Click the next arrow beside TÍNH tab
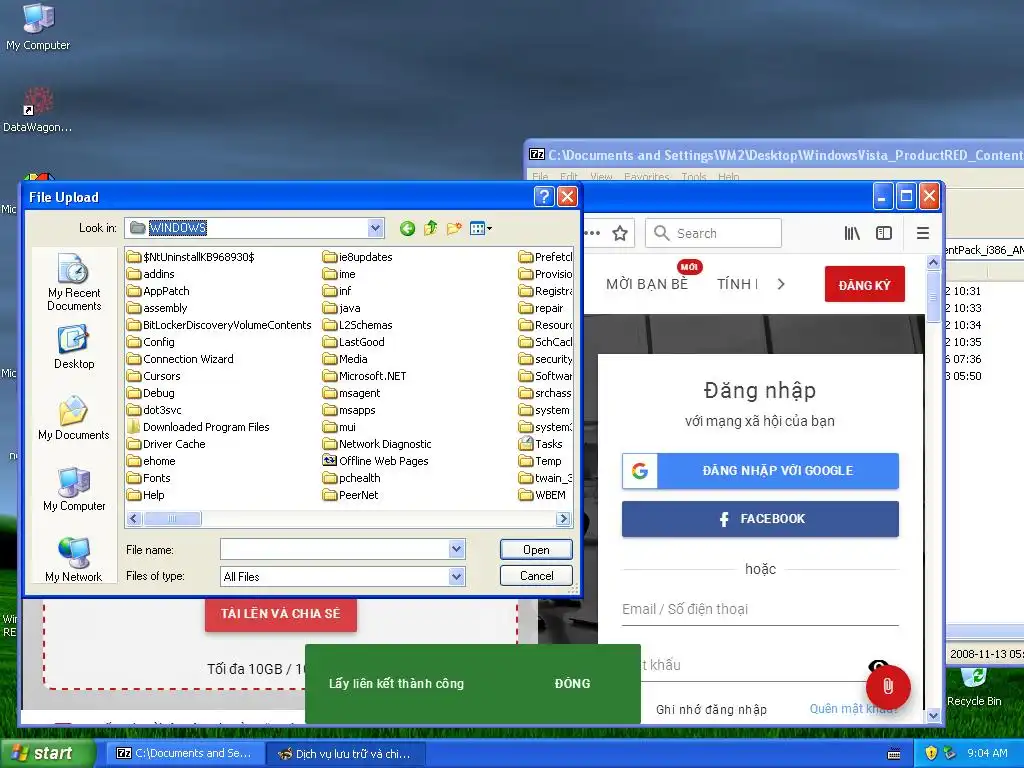Viewport: 1024px width, 768px height. (781, 284)
